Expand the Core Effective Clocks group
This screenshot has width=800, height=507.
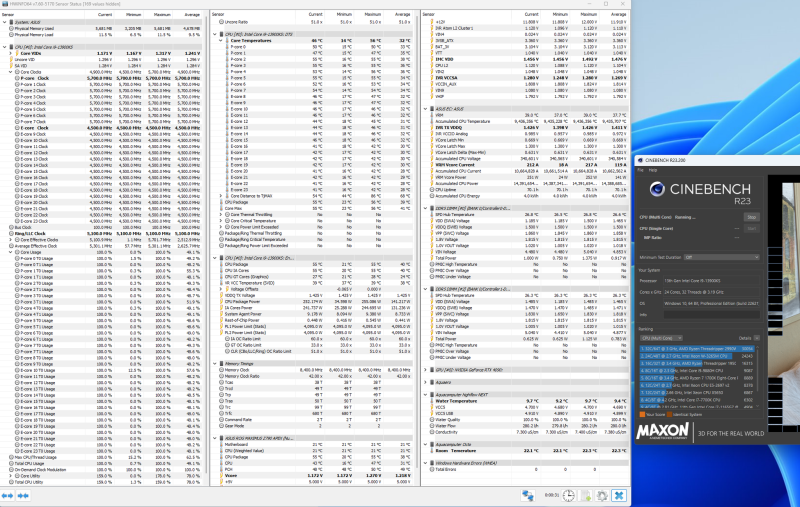click(x=11, y=240)
